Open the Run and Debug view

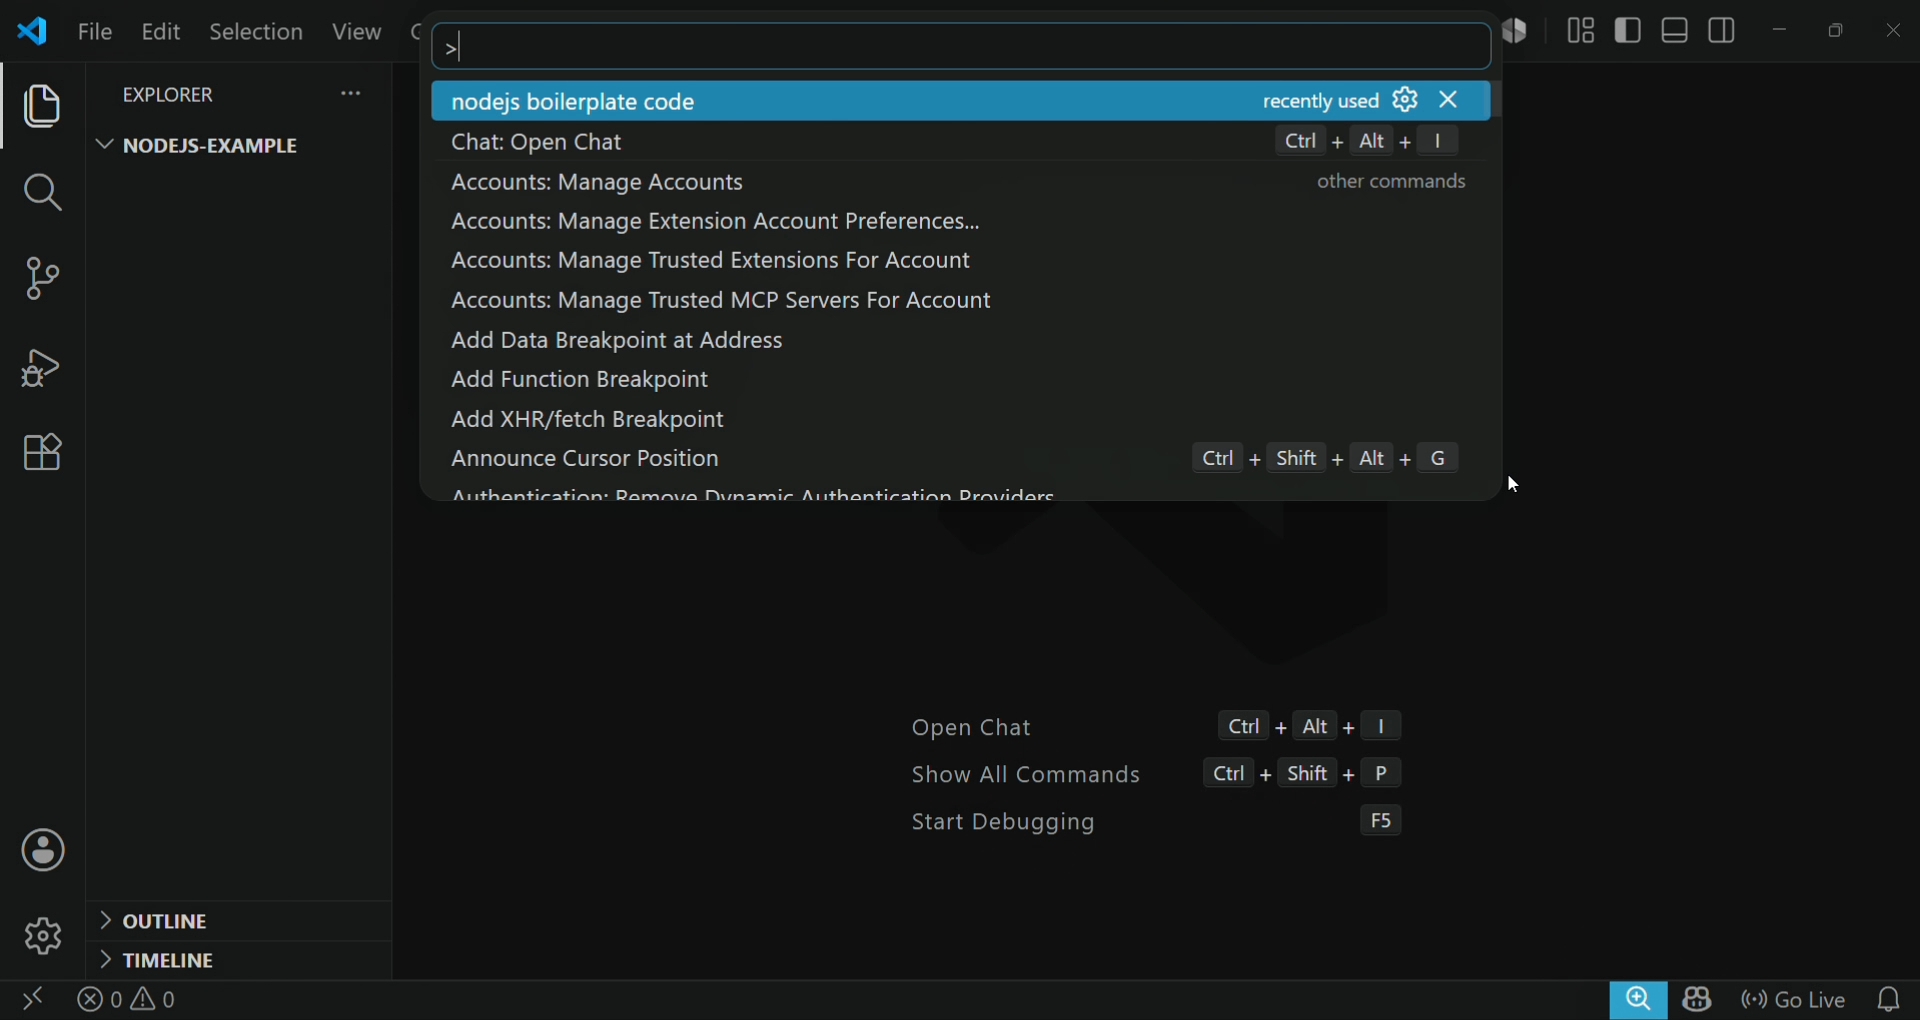point(42,368)
